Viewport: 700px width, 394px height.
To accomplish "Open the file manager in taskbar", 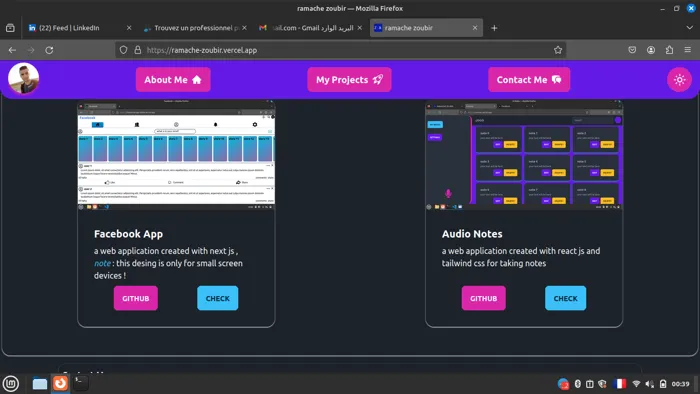I will (40, 383).
